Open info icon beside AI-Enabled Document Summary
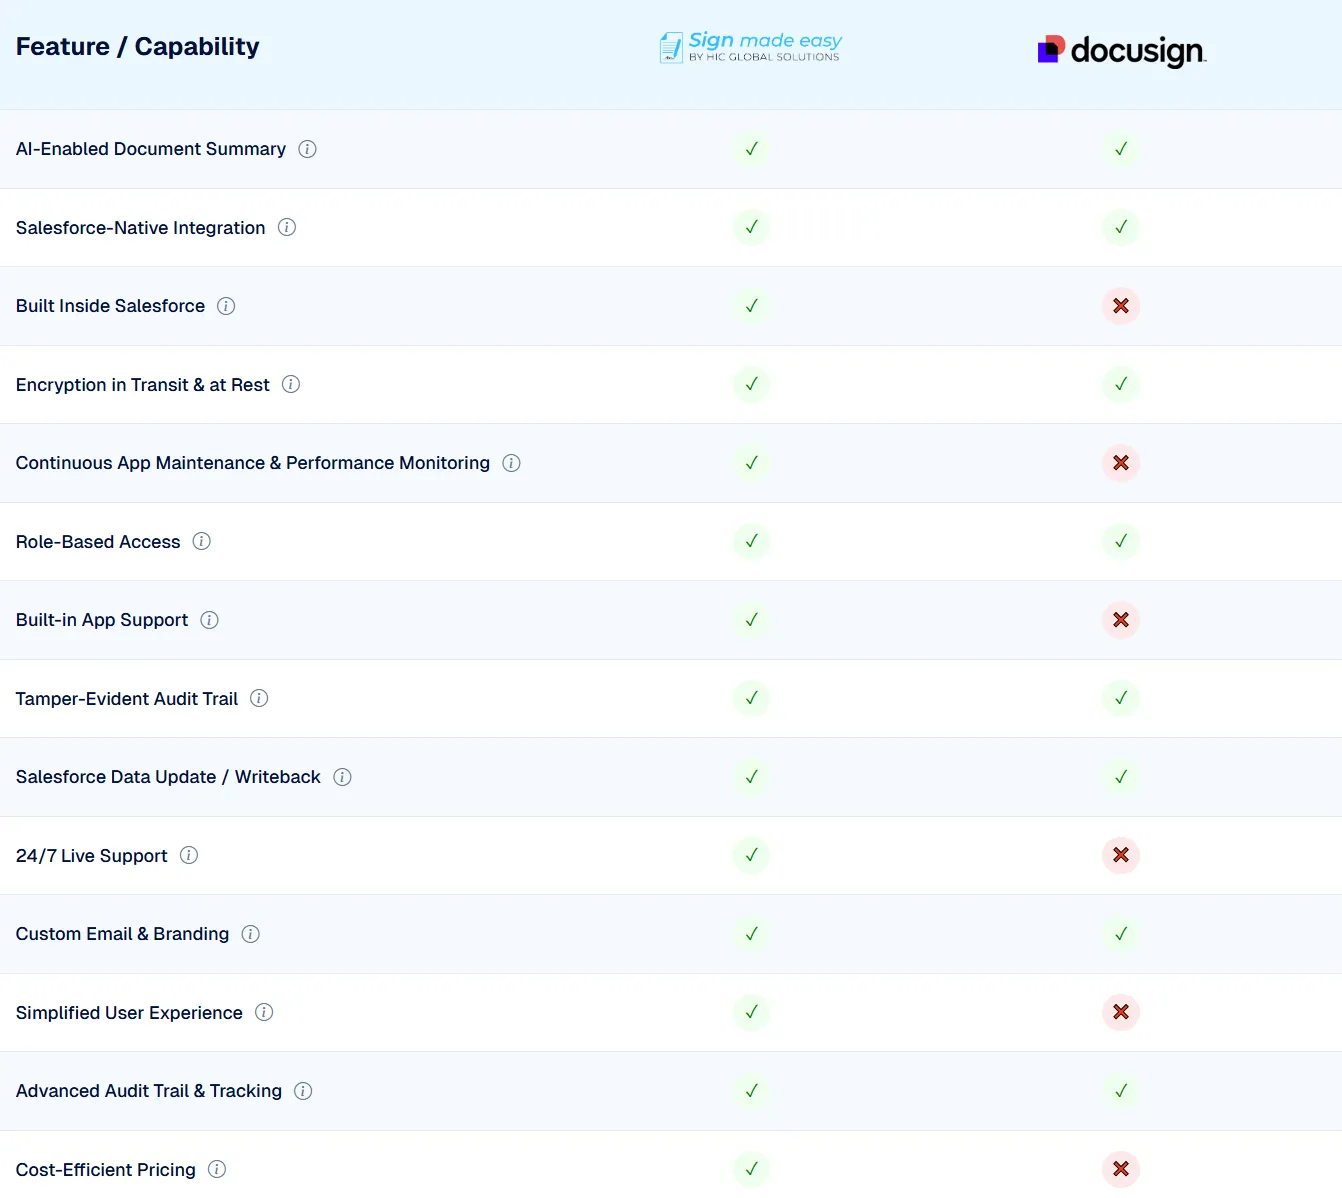The image size is (1342, 1198). click(307, 149)
